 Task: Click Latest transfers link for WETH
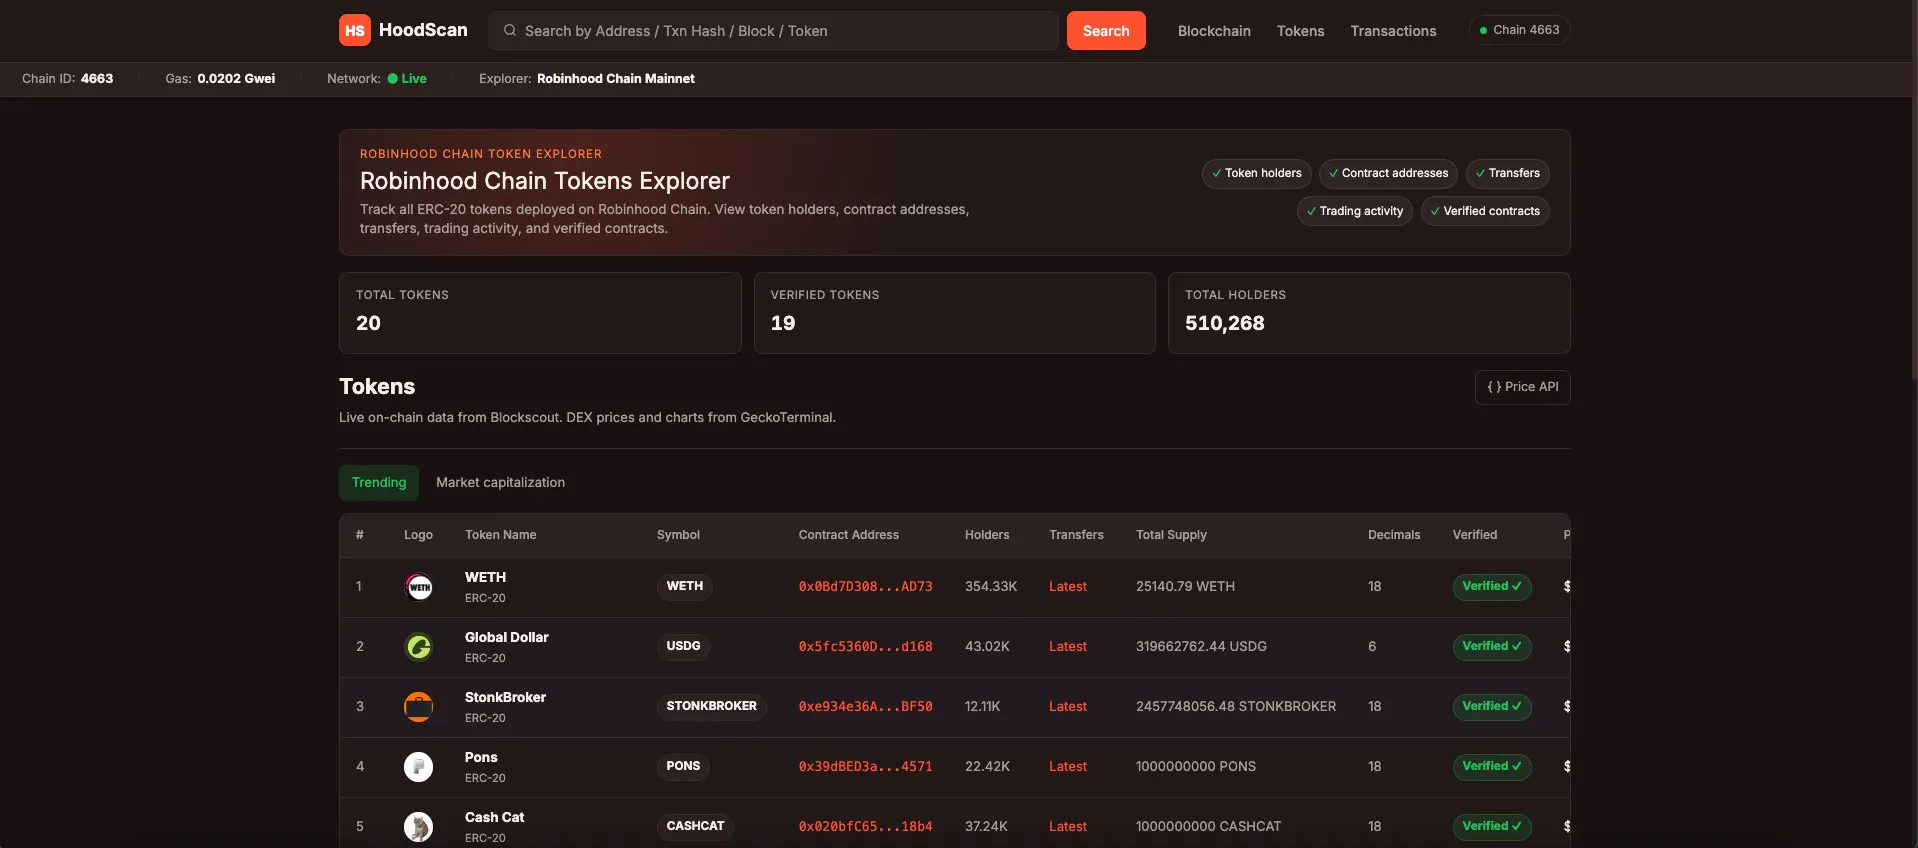tap(1067, 587)
